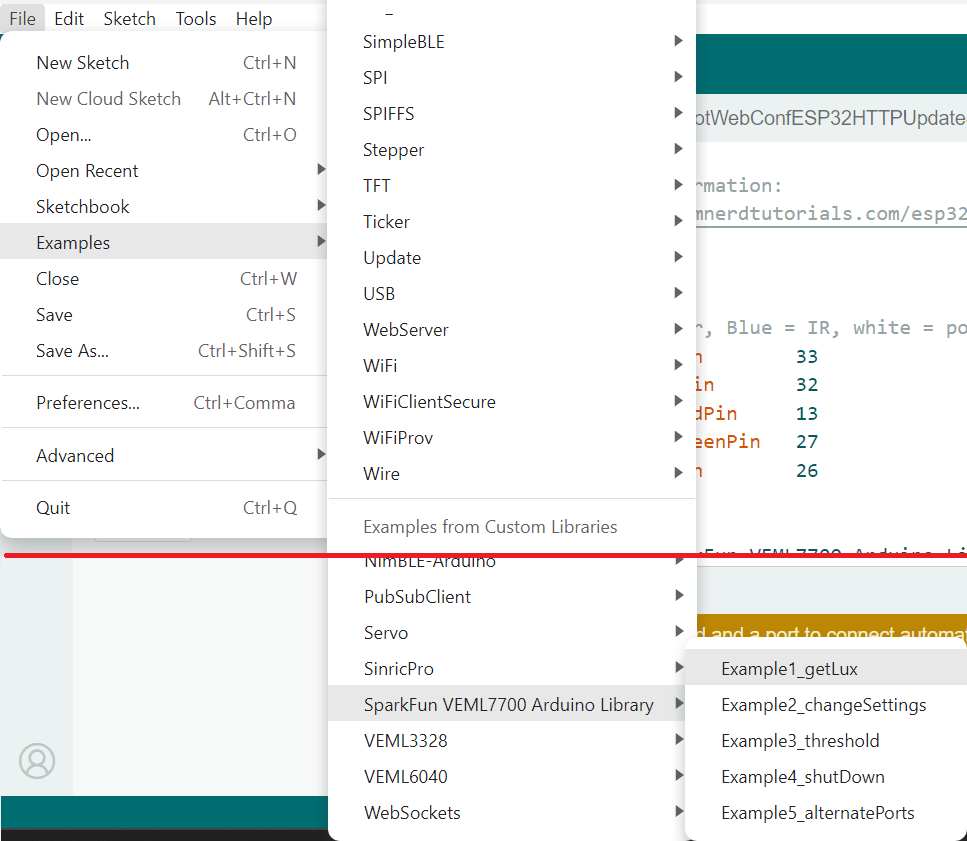The height and width of the screenshot is (841, 967).
Task: Select New Cloud Sketch entry
Action: pyautogui.click(x=165, y=99)
